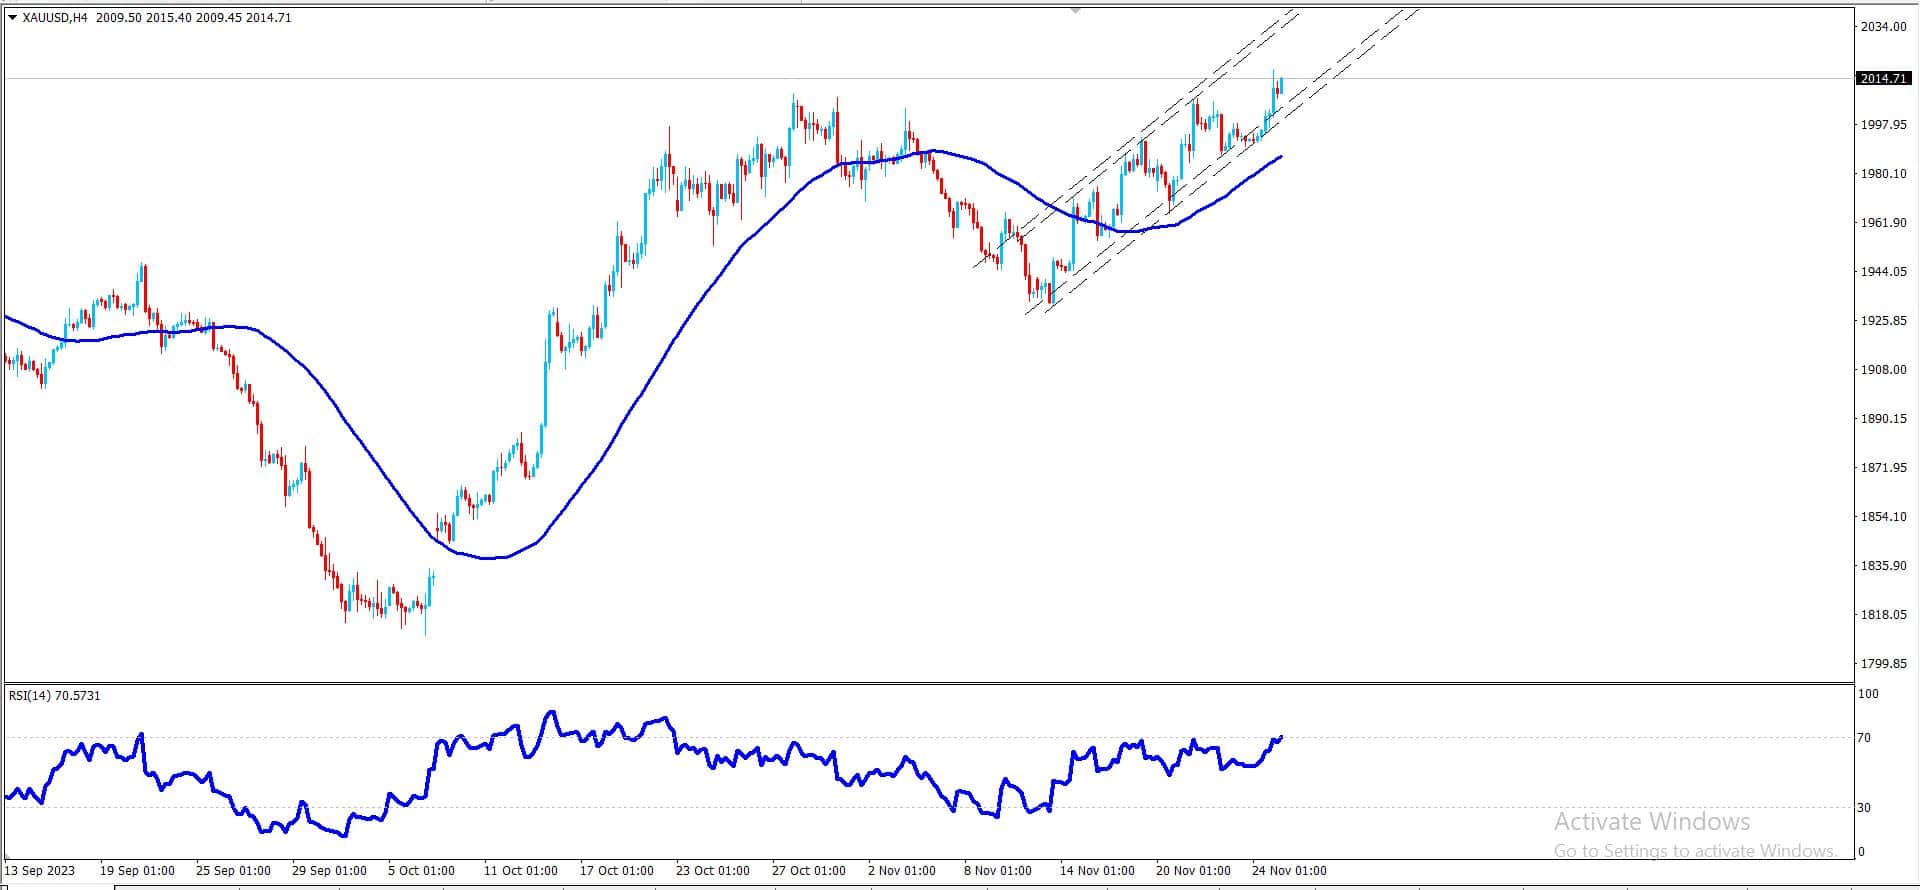
Task: Open the triangle menu beside XAUUSD,H4
Action: point(12,17)
